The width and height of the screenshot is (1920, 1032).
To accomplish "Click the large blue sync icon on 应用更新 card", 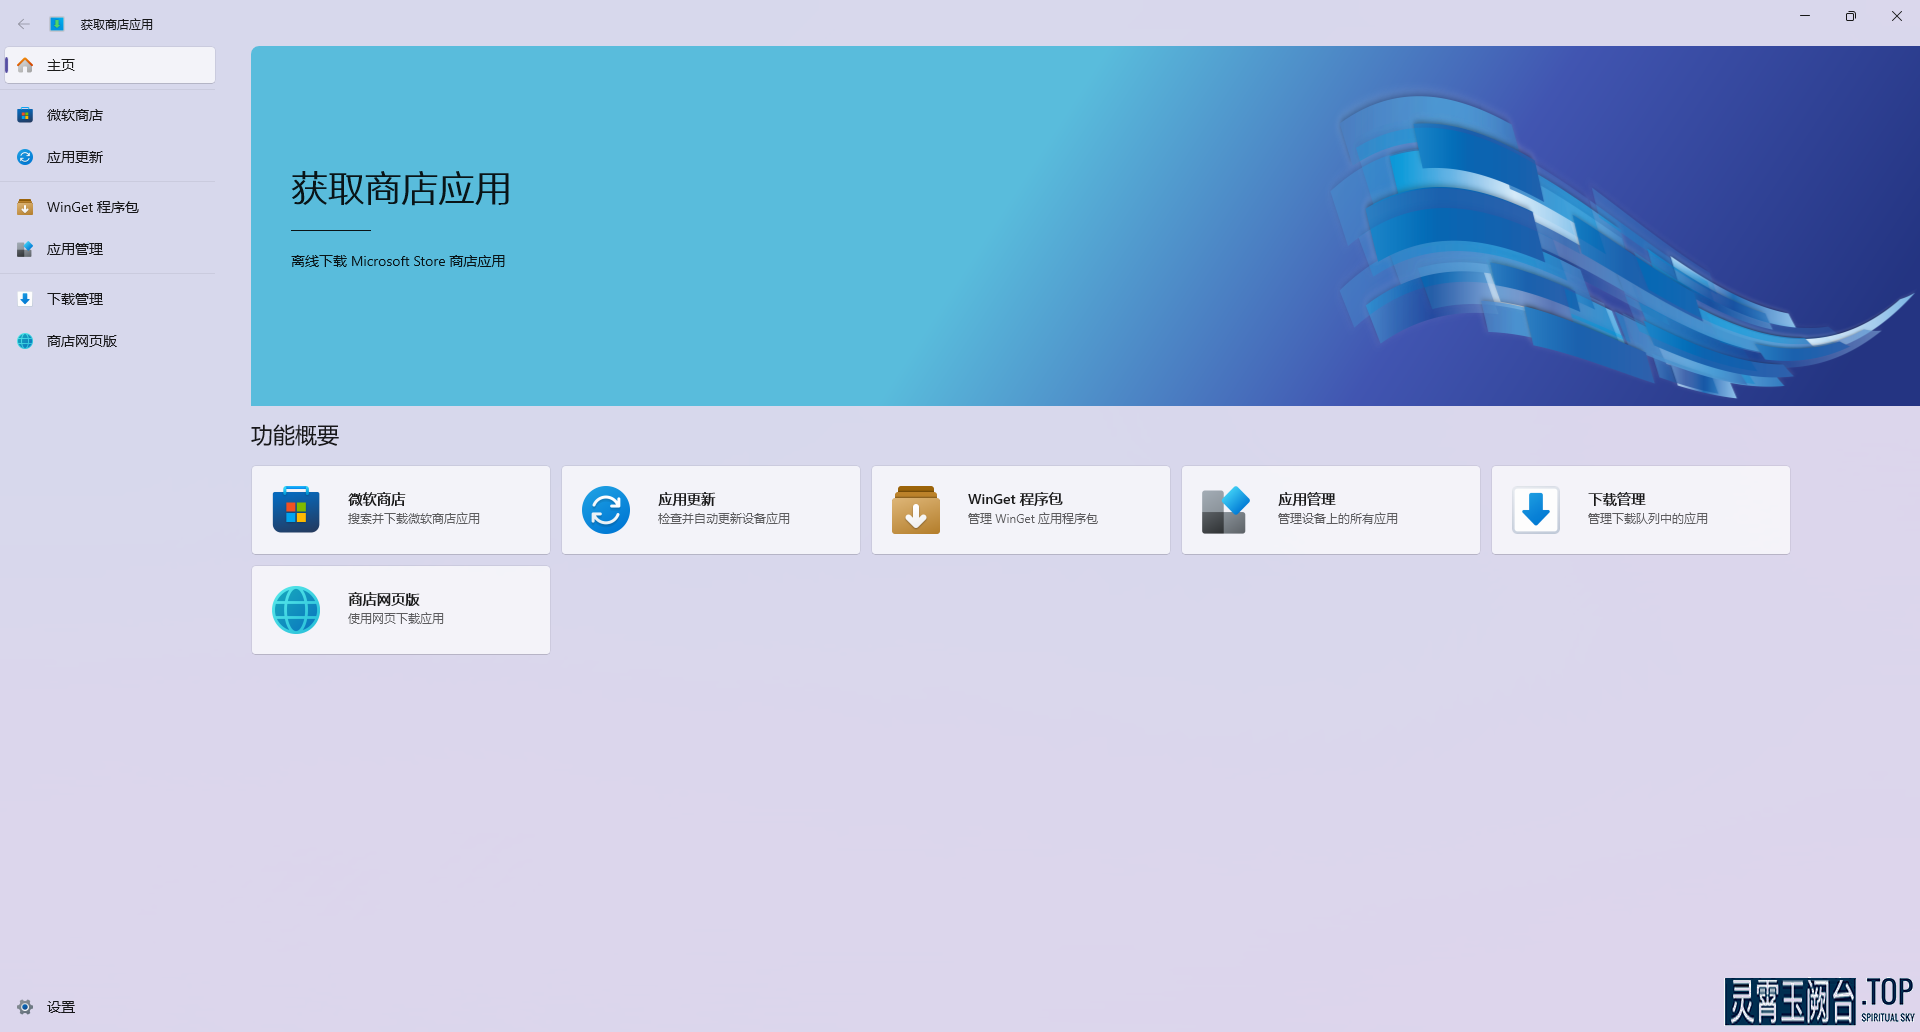I will pyautogui.click(x=606, y=510).
